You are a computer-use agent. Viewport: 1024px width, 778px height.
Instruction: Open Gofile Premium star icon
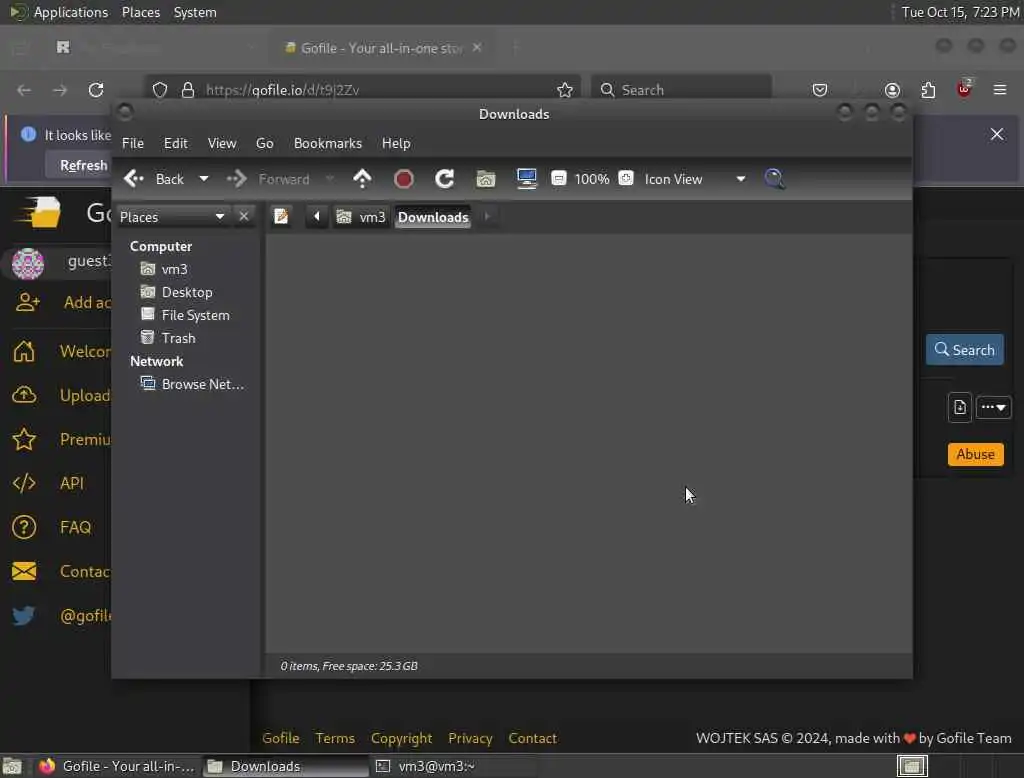[24, 440]
